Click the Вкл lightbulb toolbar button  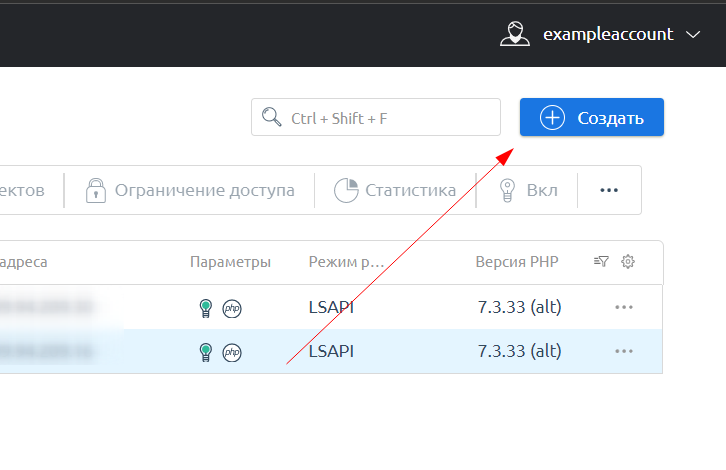click(x=528, y=190)
